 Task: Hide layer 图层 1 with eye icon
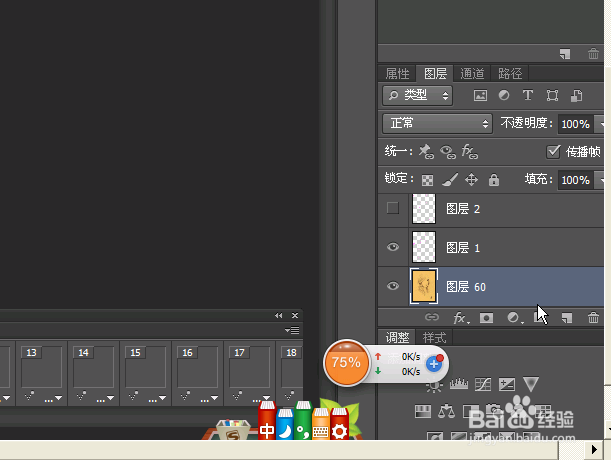coord(393,247)
